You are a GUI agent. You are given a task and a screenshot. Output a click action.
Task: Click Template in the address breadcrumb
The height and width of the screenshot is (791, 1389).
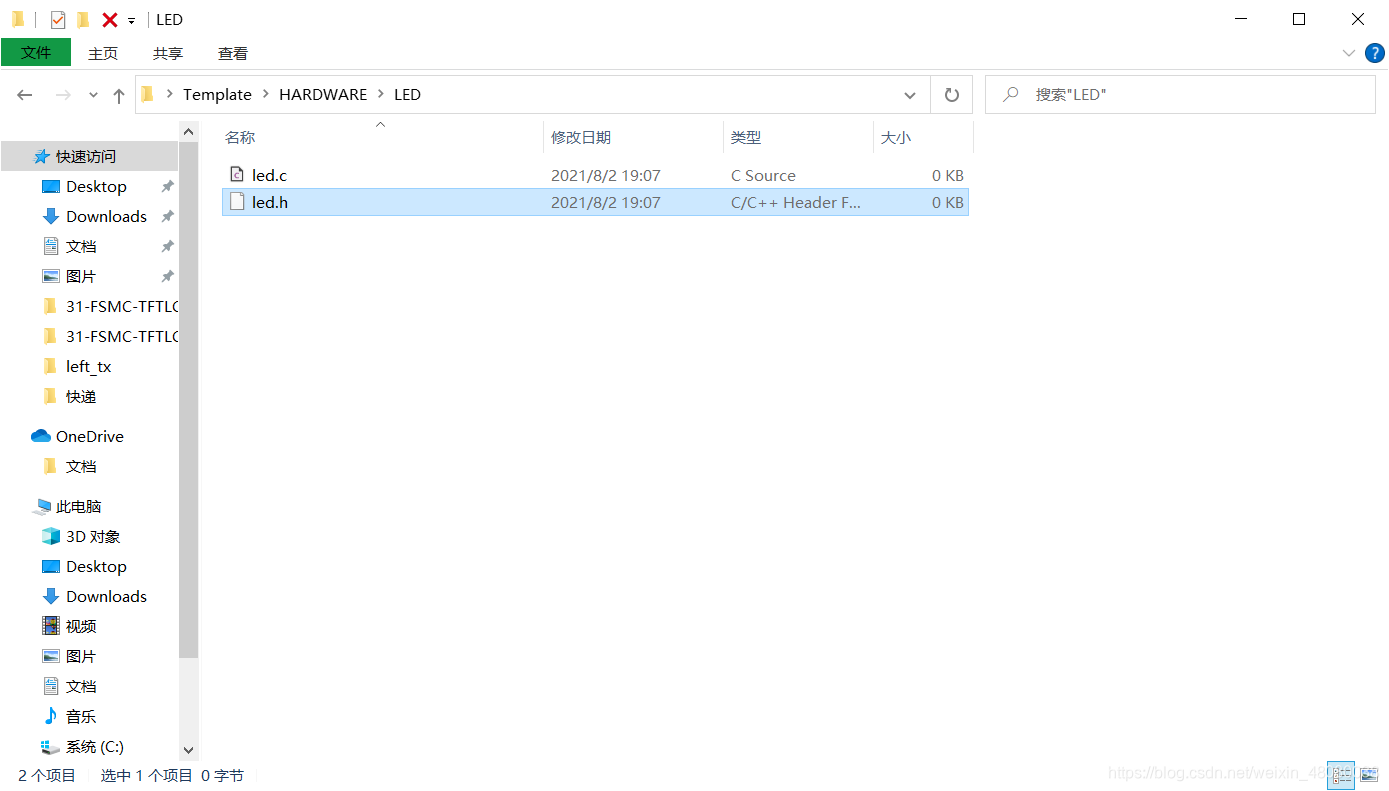coord(217,95)
